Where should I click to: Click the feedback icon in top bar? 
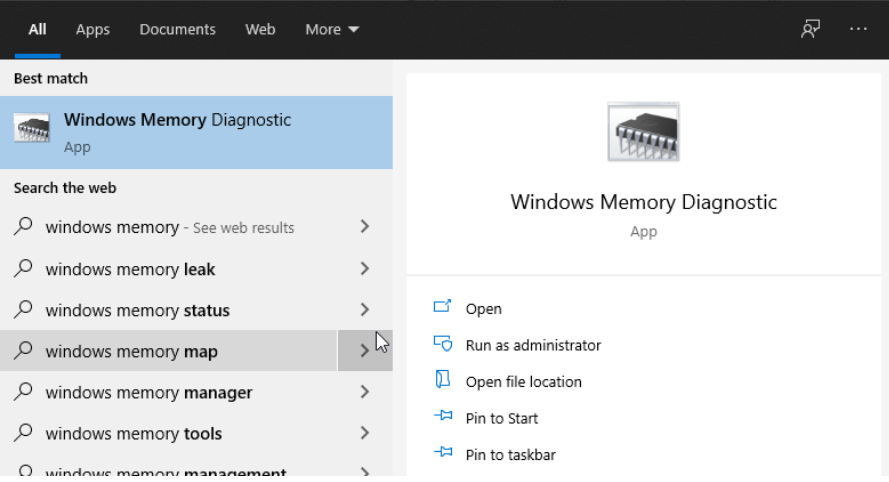tap(810, 29)
